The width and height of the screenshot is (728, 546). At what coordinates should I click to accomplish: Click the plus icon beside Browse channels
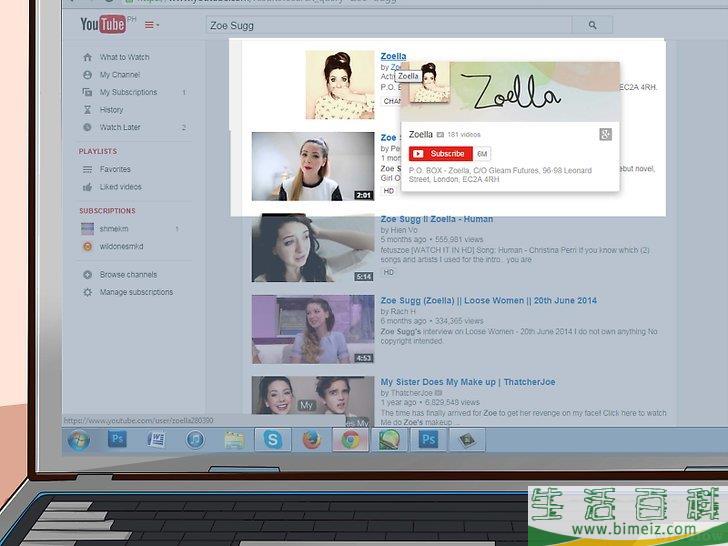click(87, 275)
